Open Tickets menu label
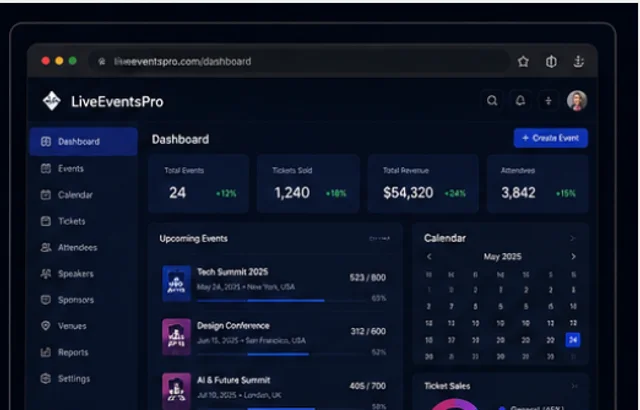Image resolution: width=640 pixels, height=410 pixels. 71,221
